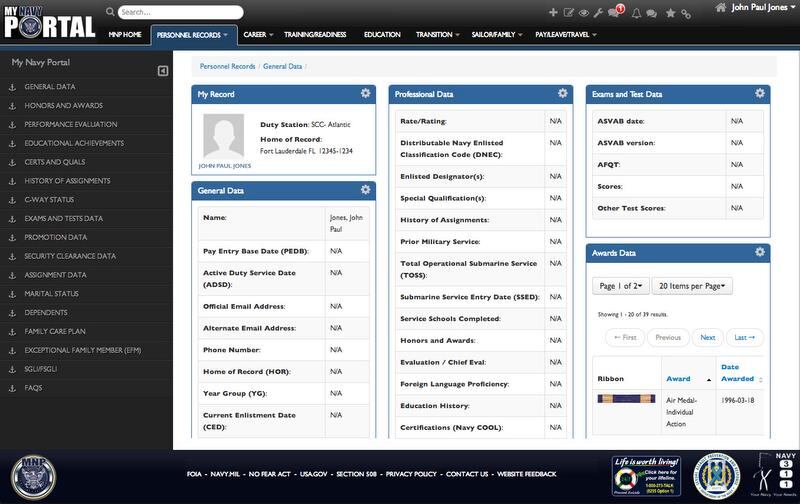Click Contact Us footer link

467,474
